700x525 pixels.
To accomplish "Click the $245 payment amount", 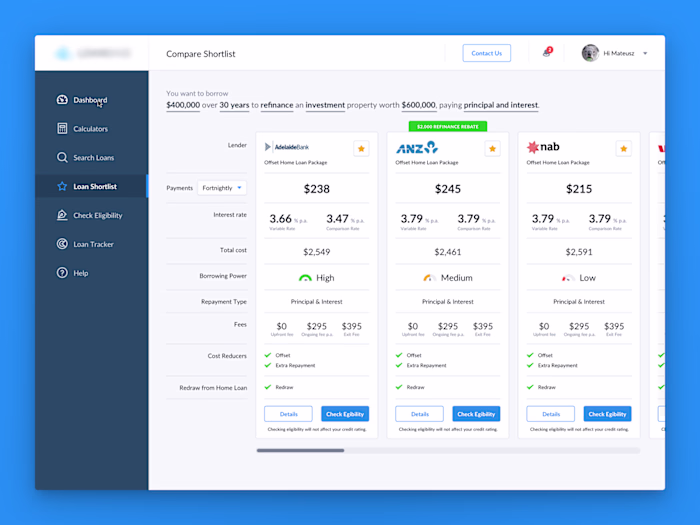I will [x=448, y=189].
